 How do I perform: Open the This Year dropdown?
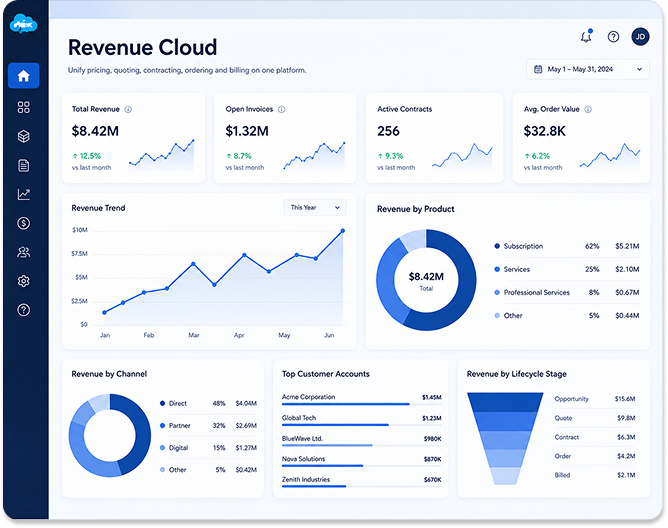coord(315,208)
